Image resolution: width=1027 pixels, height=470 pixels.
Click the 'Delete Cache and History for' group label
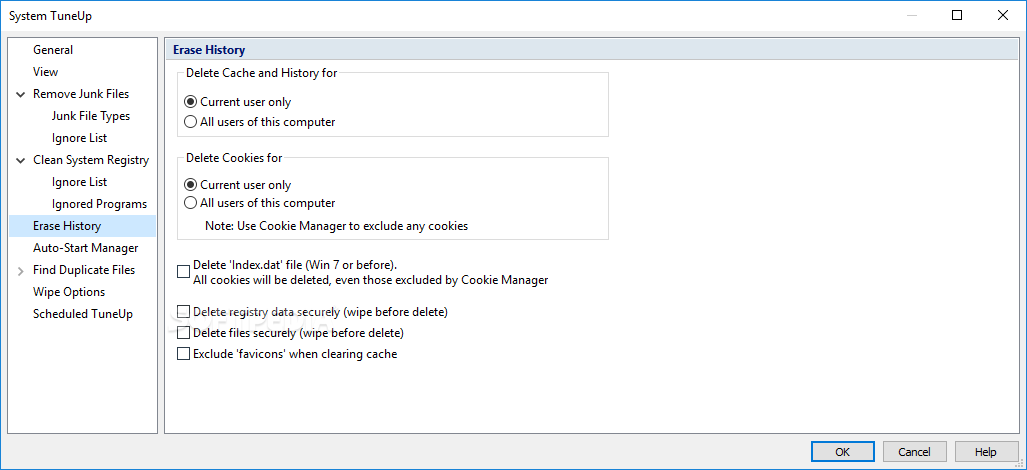(x=261, y=73)
